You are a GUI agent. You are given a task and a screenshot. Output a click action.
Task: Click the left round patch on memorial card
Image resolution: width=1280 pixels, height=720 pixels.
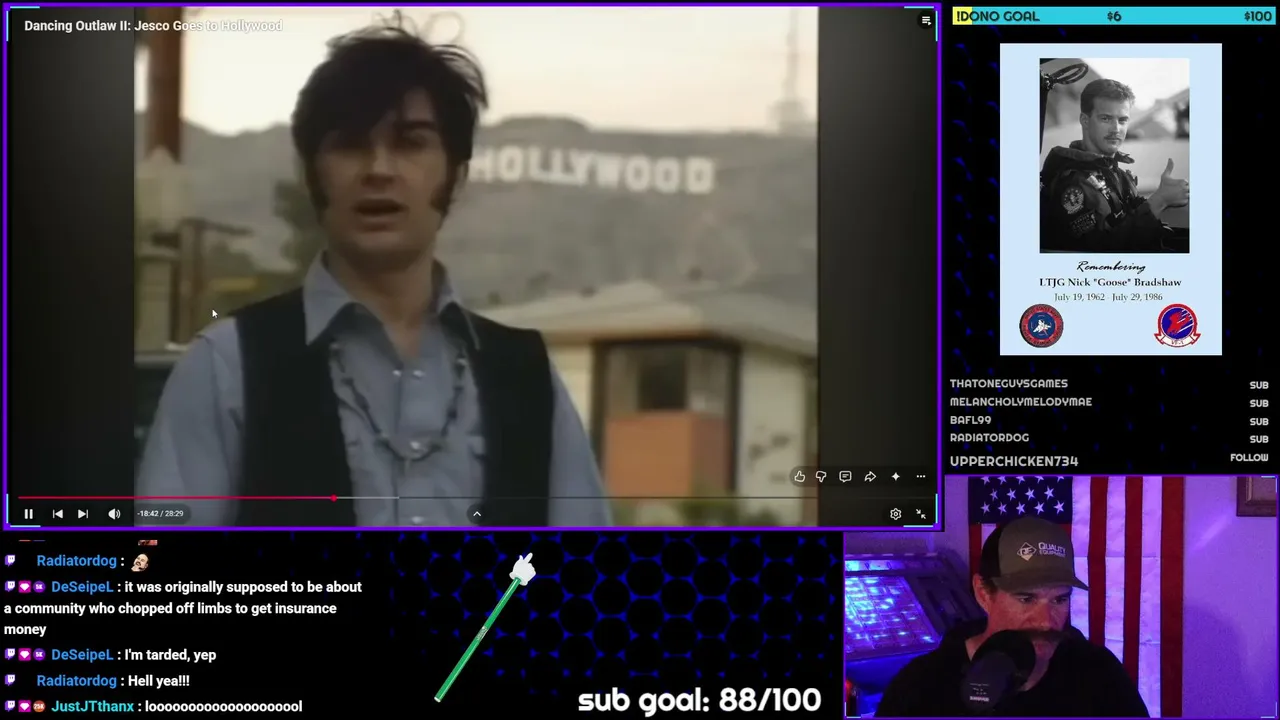1041,326
